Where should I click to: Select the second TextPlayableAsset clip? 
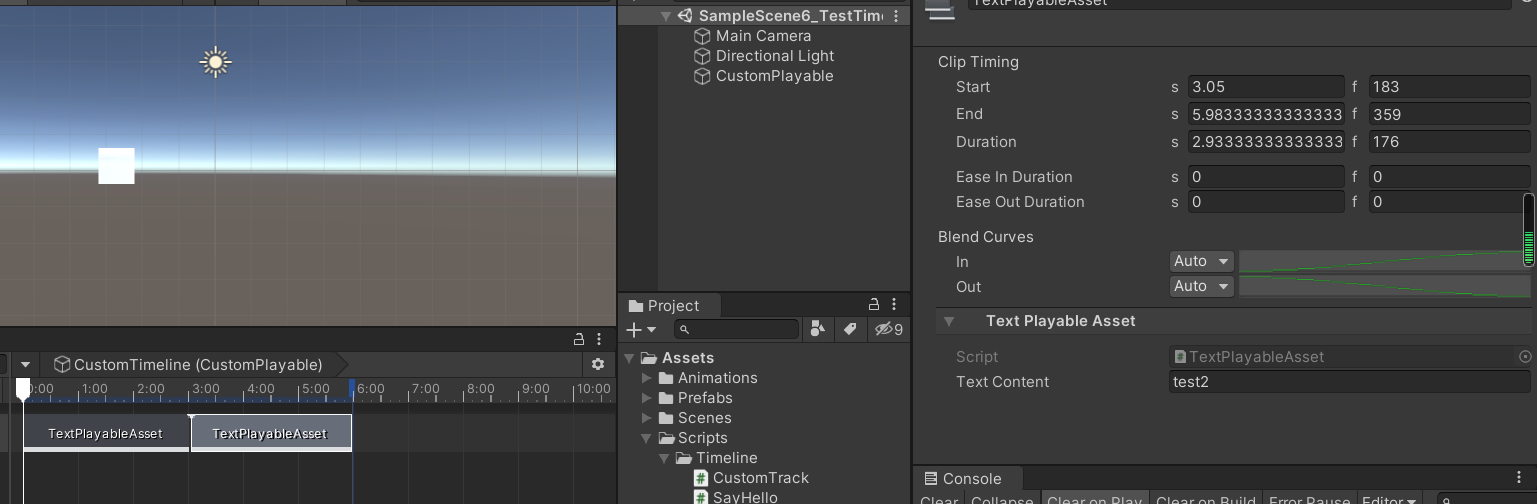[271, 433]
